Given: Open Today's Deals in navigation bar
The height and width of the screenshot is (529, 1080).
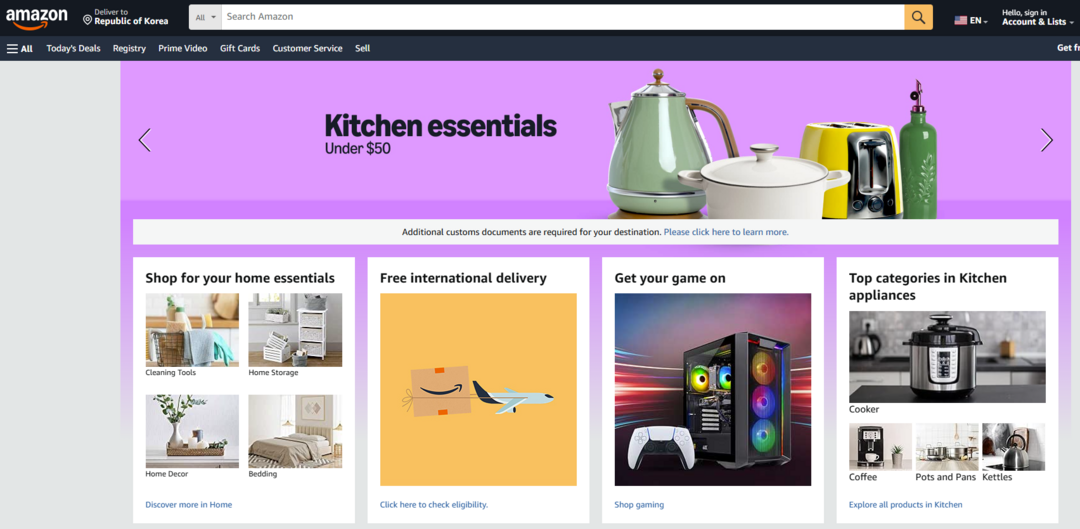Looking at the screenshot, I should click(x=73, y=48).
